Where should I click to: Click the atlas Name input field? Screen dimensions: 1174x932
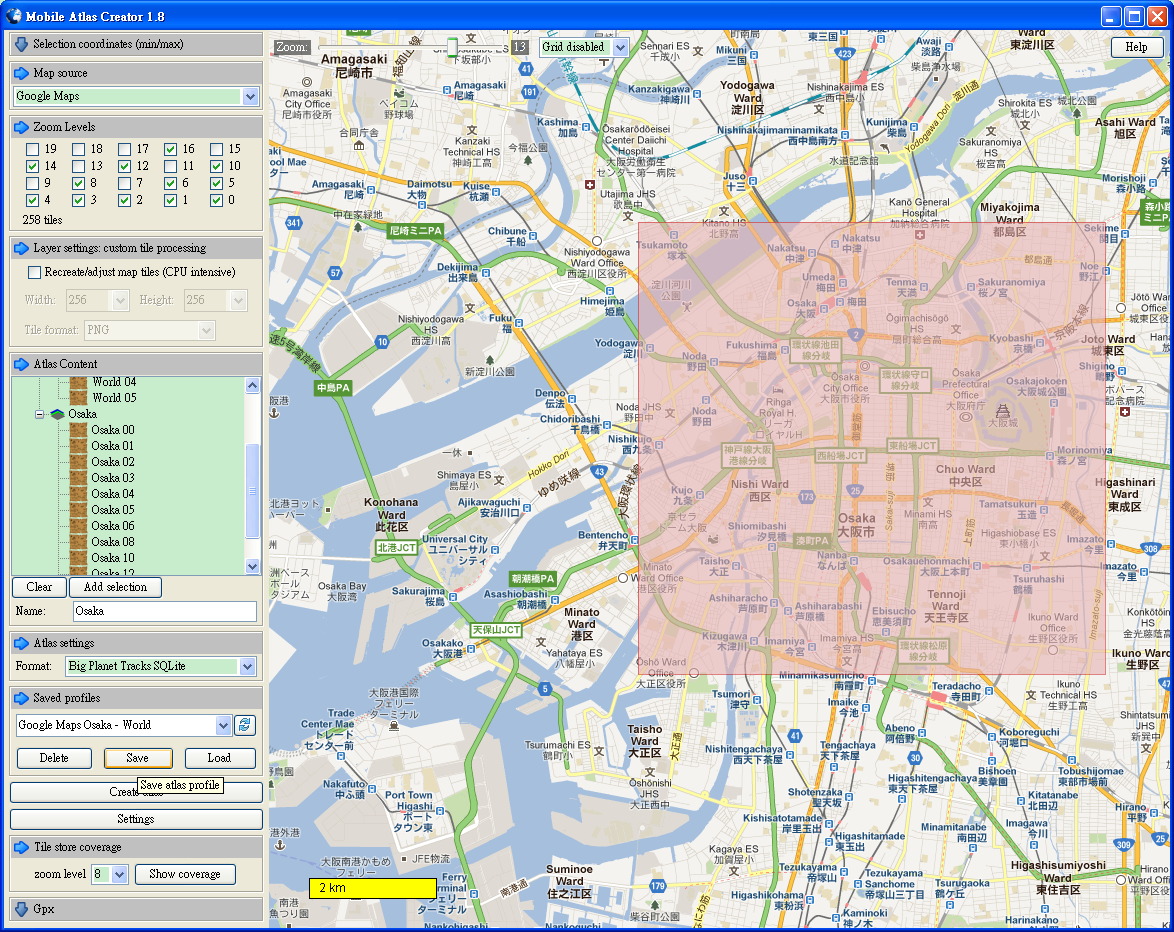(x=165, y=612)
